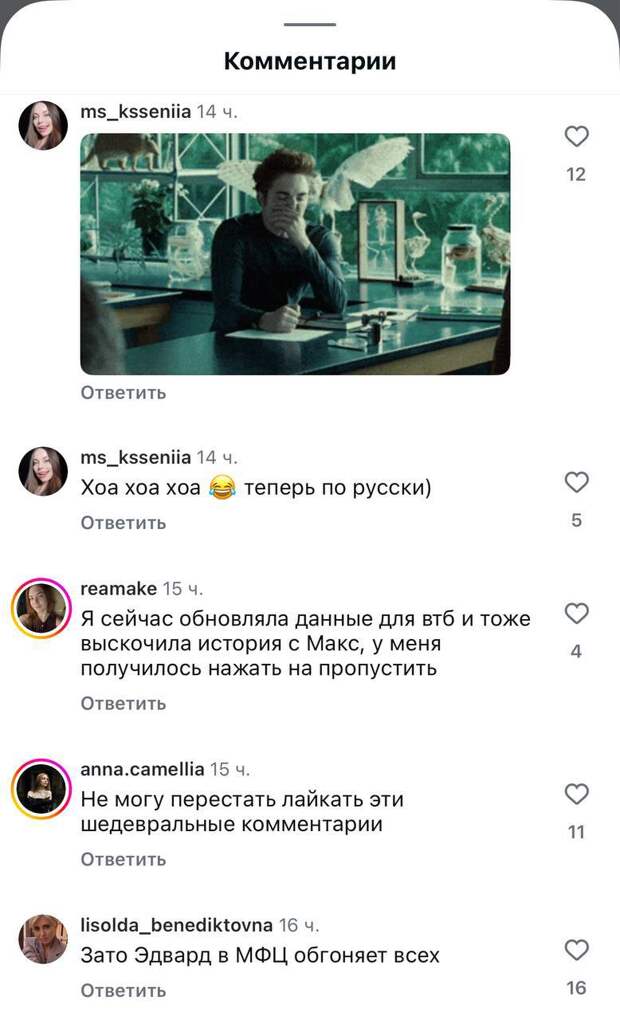The height and width of the screenshot is (1020, 620).
Task: Open reamake's profile picture with story ring
Action: click(x=41, y=608)
